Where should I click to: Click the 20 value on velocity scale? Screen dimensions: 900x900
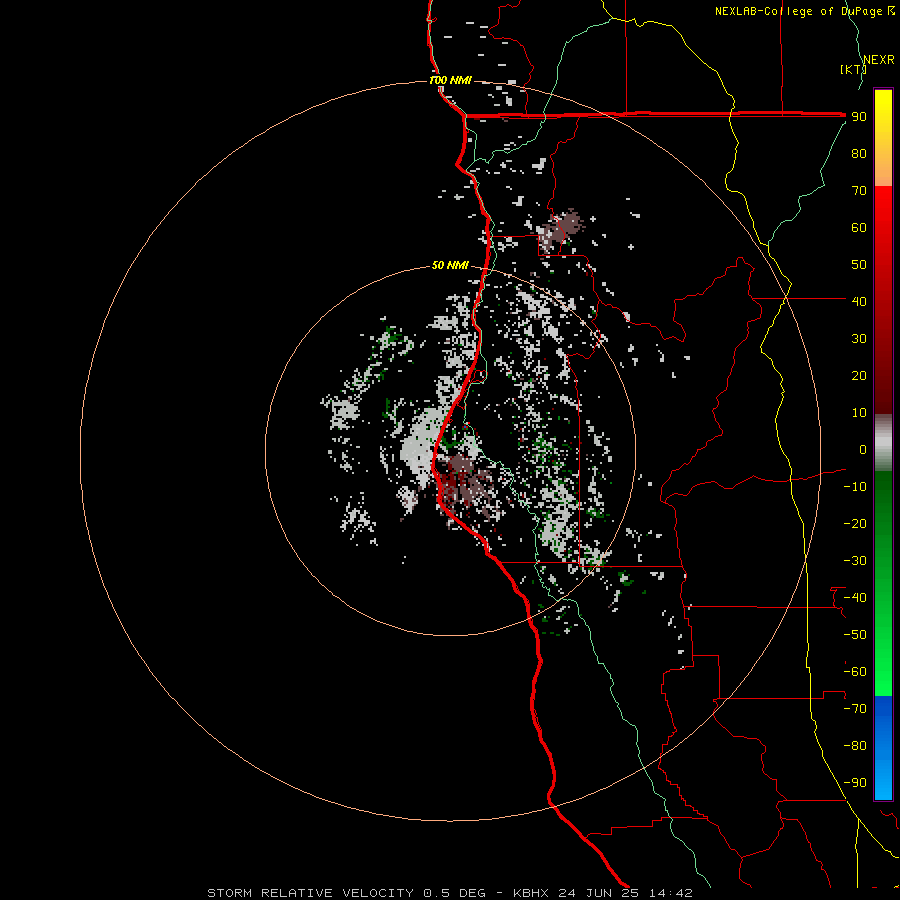(x=859, y=375)
